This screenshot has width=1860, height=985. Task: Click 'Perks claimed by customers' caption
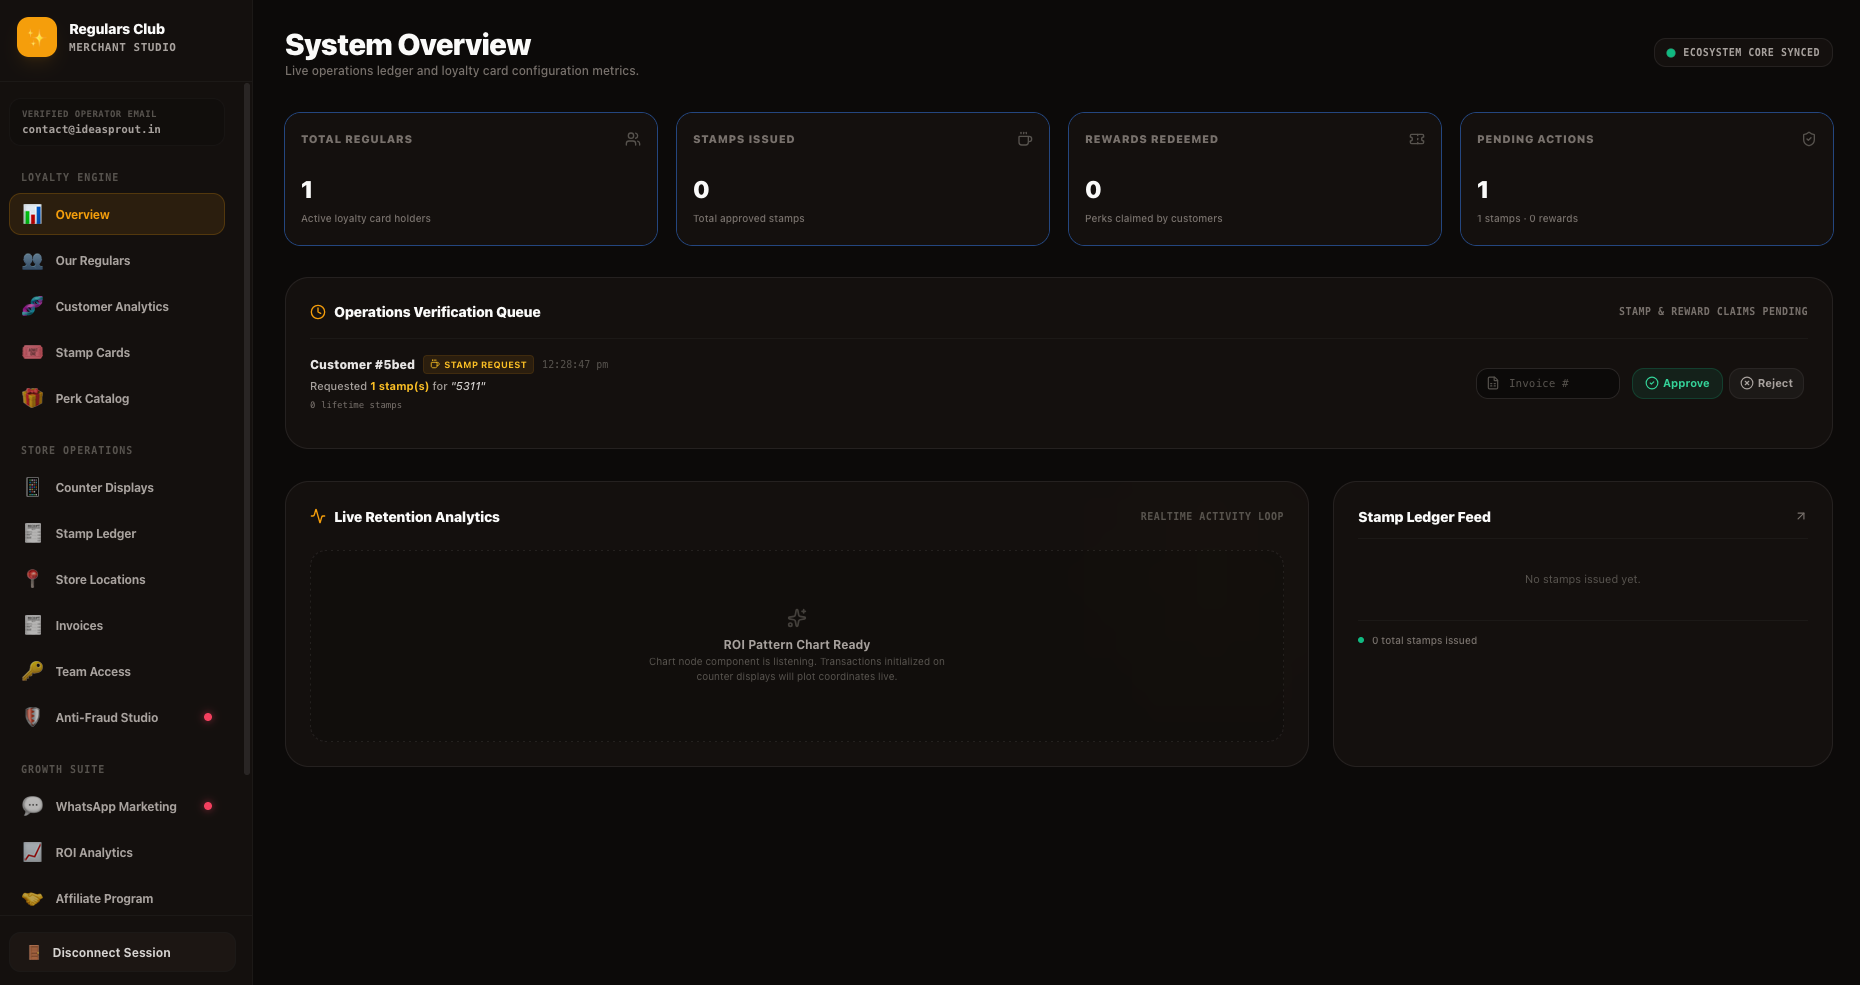pos(1153,218)
